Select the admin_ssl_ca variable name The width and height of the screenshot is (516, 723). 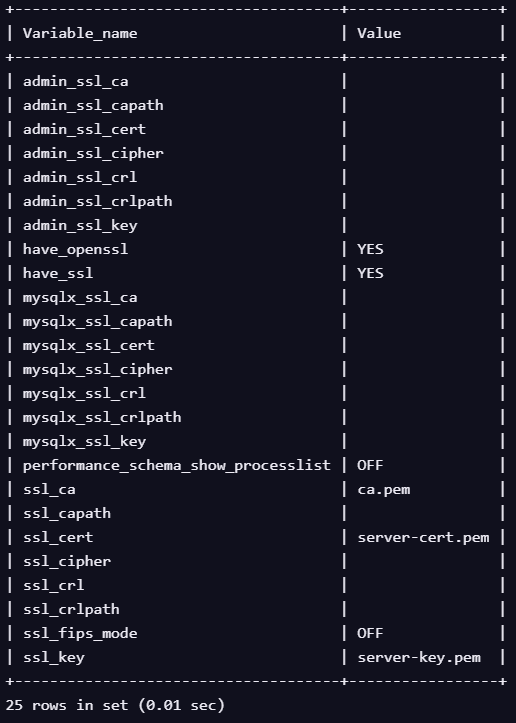(x=76, y=82)
